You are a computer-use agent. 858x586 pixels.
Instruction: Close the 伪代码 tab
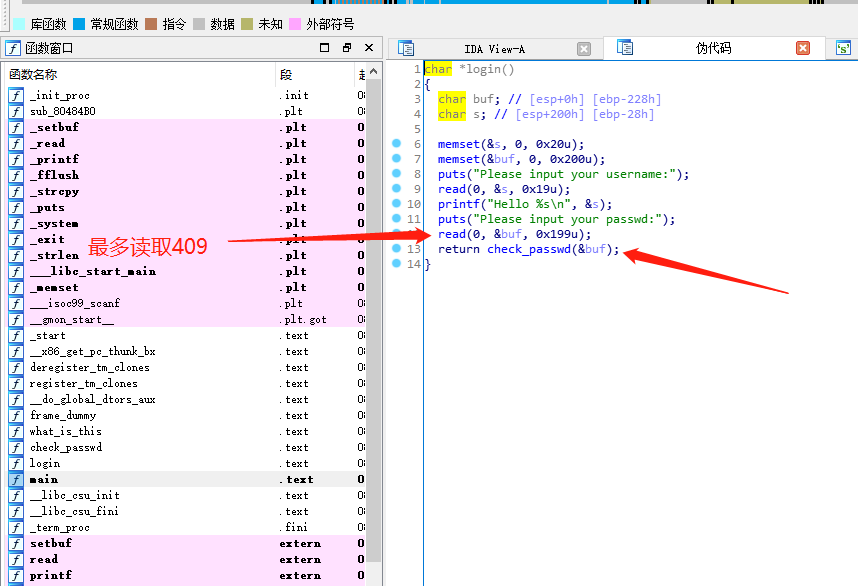[x=803, y=48]
